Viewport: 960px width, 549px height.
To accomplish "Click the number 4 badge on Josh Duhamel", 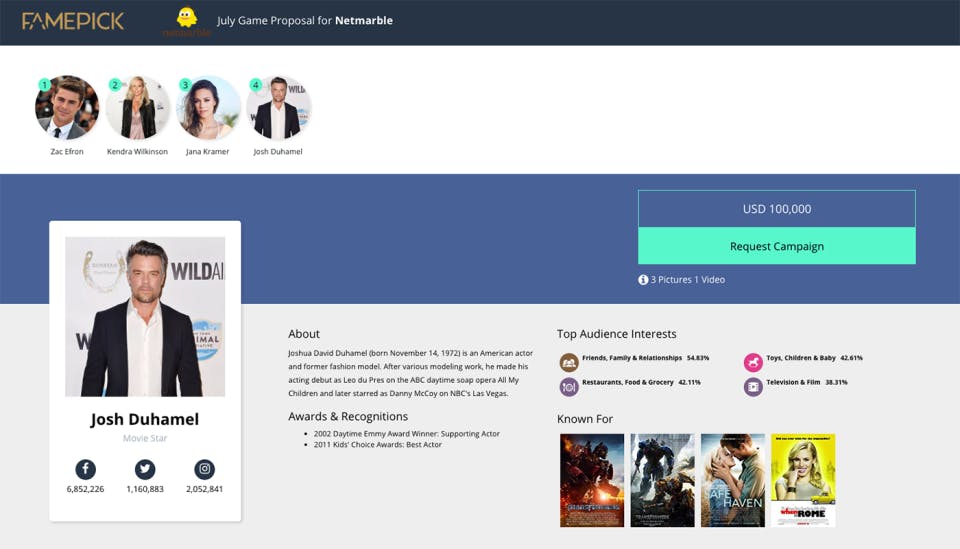I will [255, 85].
